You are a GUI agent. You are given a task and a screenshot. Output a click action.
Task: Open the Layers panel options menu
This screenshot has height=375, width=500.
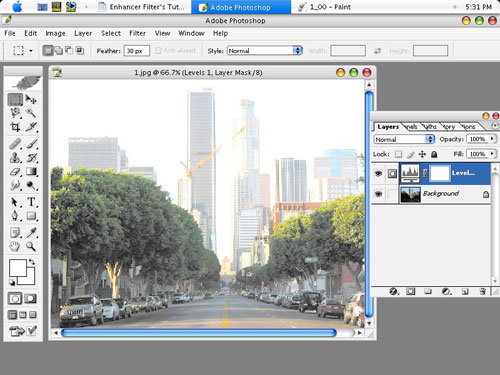(495, 126)
